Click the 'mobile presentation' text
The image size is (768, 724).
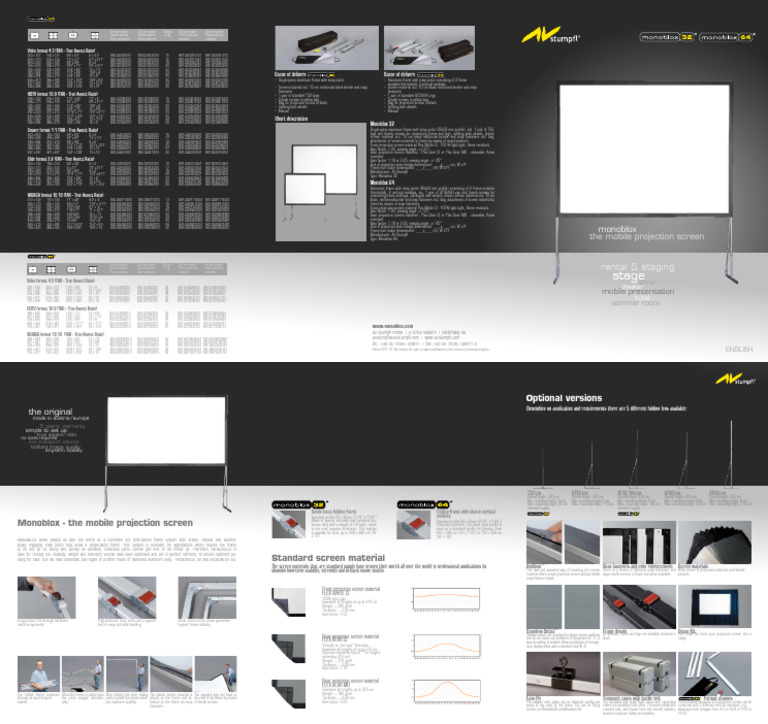click(x=638, y=291)
